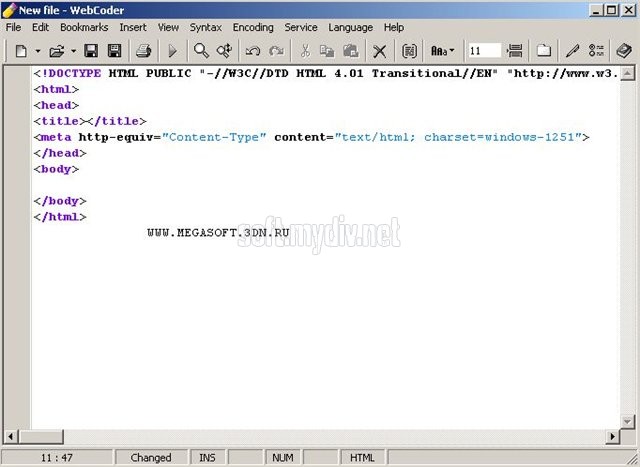The width and height of the screenshot is (640, 467).
Task: Click the Undo arrow icon
Action: click(253, 50)
